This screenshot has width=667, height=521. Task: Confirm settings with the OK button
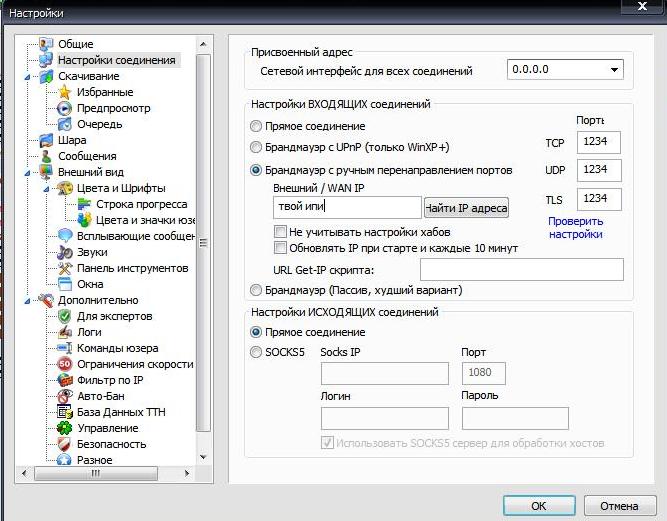coord(539,506)
